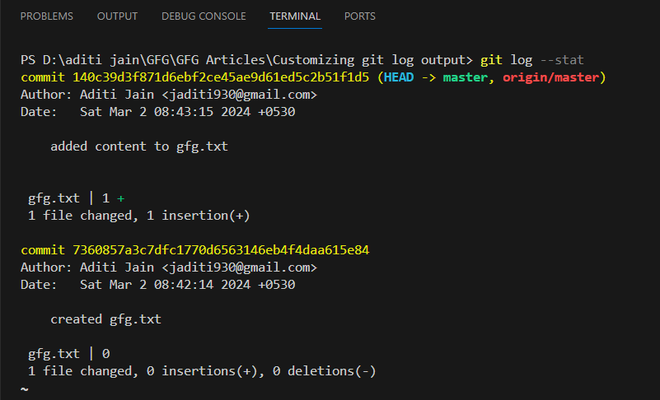660x400 pixels.
Task: Click the '1 file changed, 1 insertion(+)' summary
Action: (139, 216)
